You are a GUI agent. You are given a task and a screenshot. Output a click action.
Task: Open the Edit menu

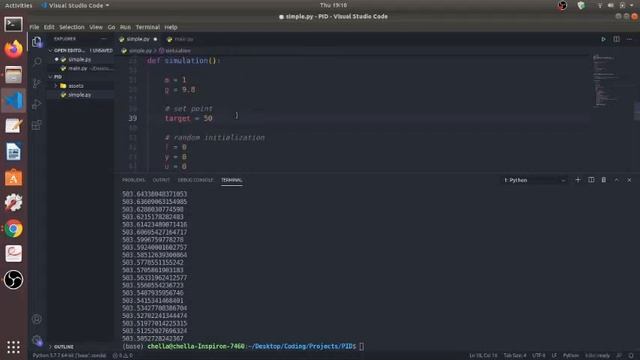coord(49,27)
